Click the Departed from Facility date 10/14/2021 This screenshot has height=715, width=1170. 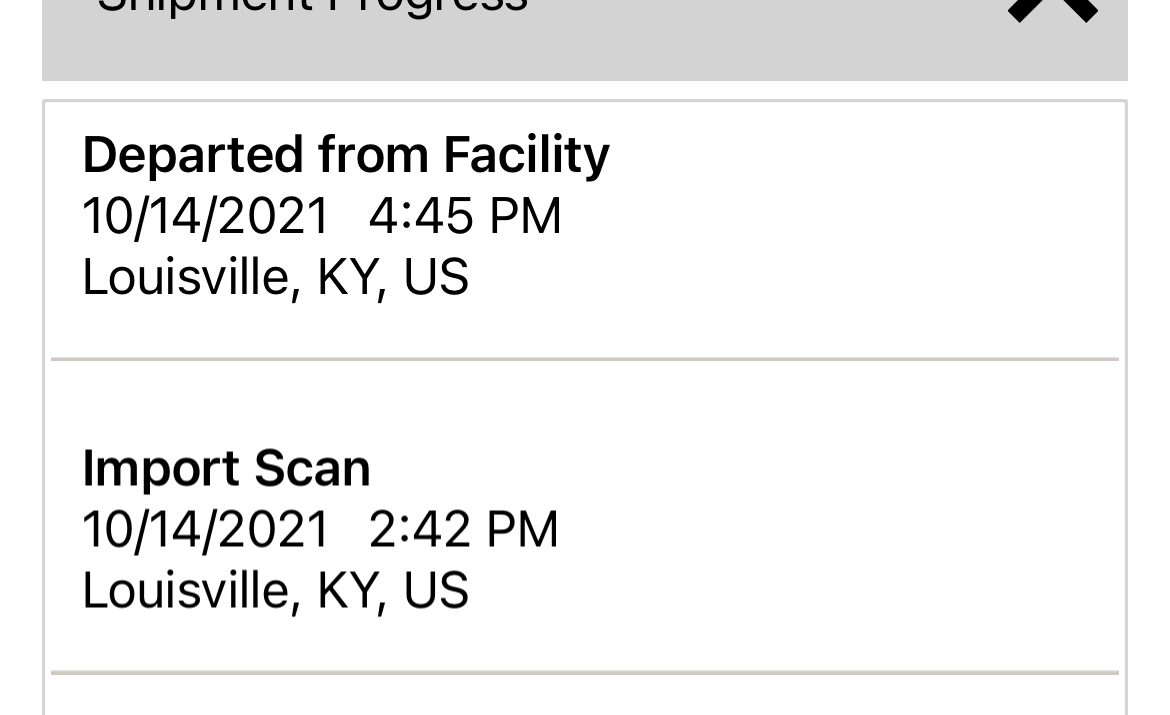pyautogui.click(x=205, y=216)
